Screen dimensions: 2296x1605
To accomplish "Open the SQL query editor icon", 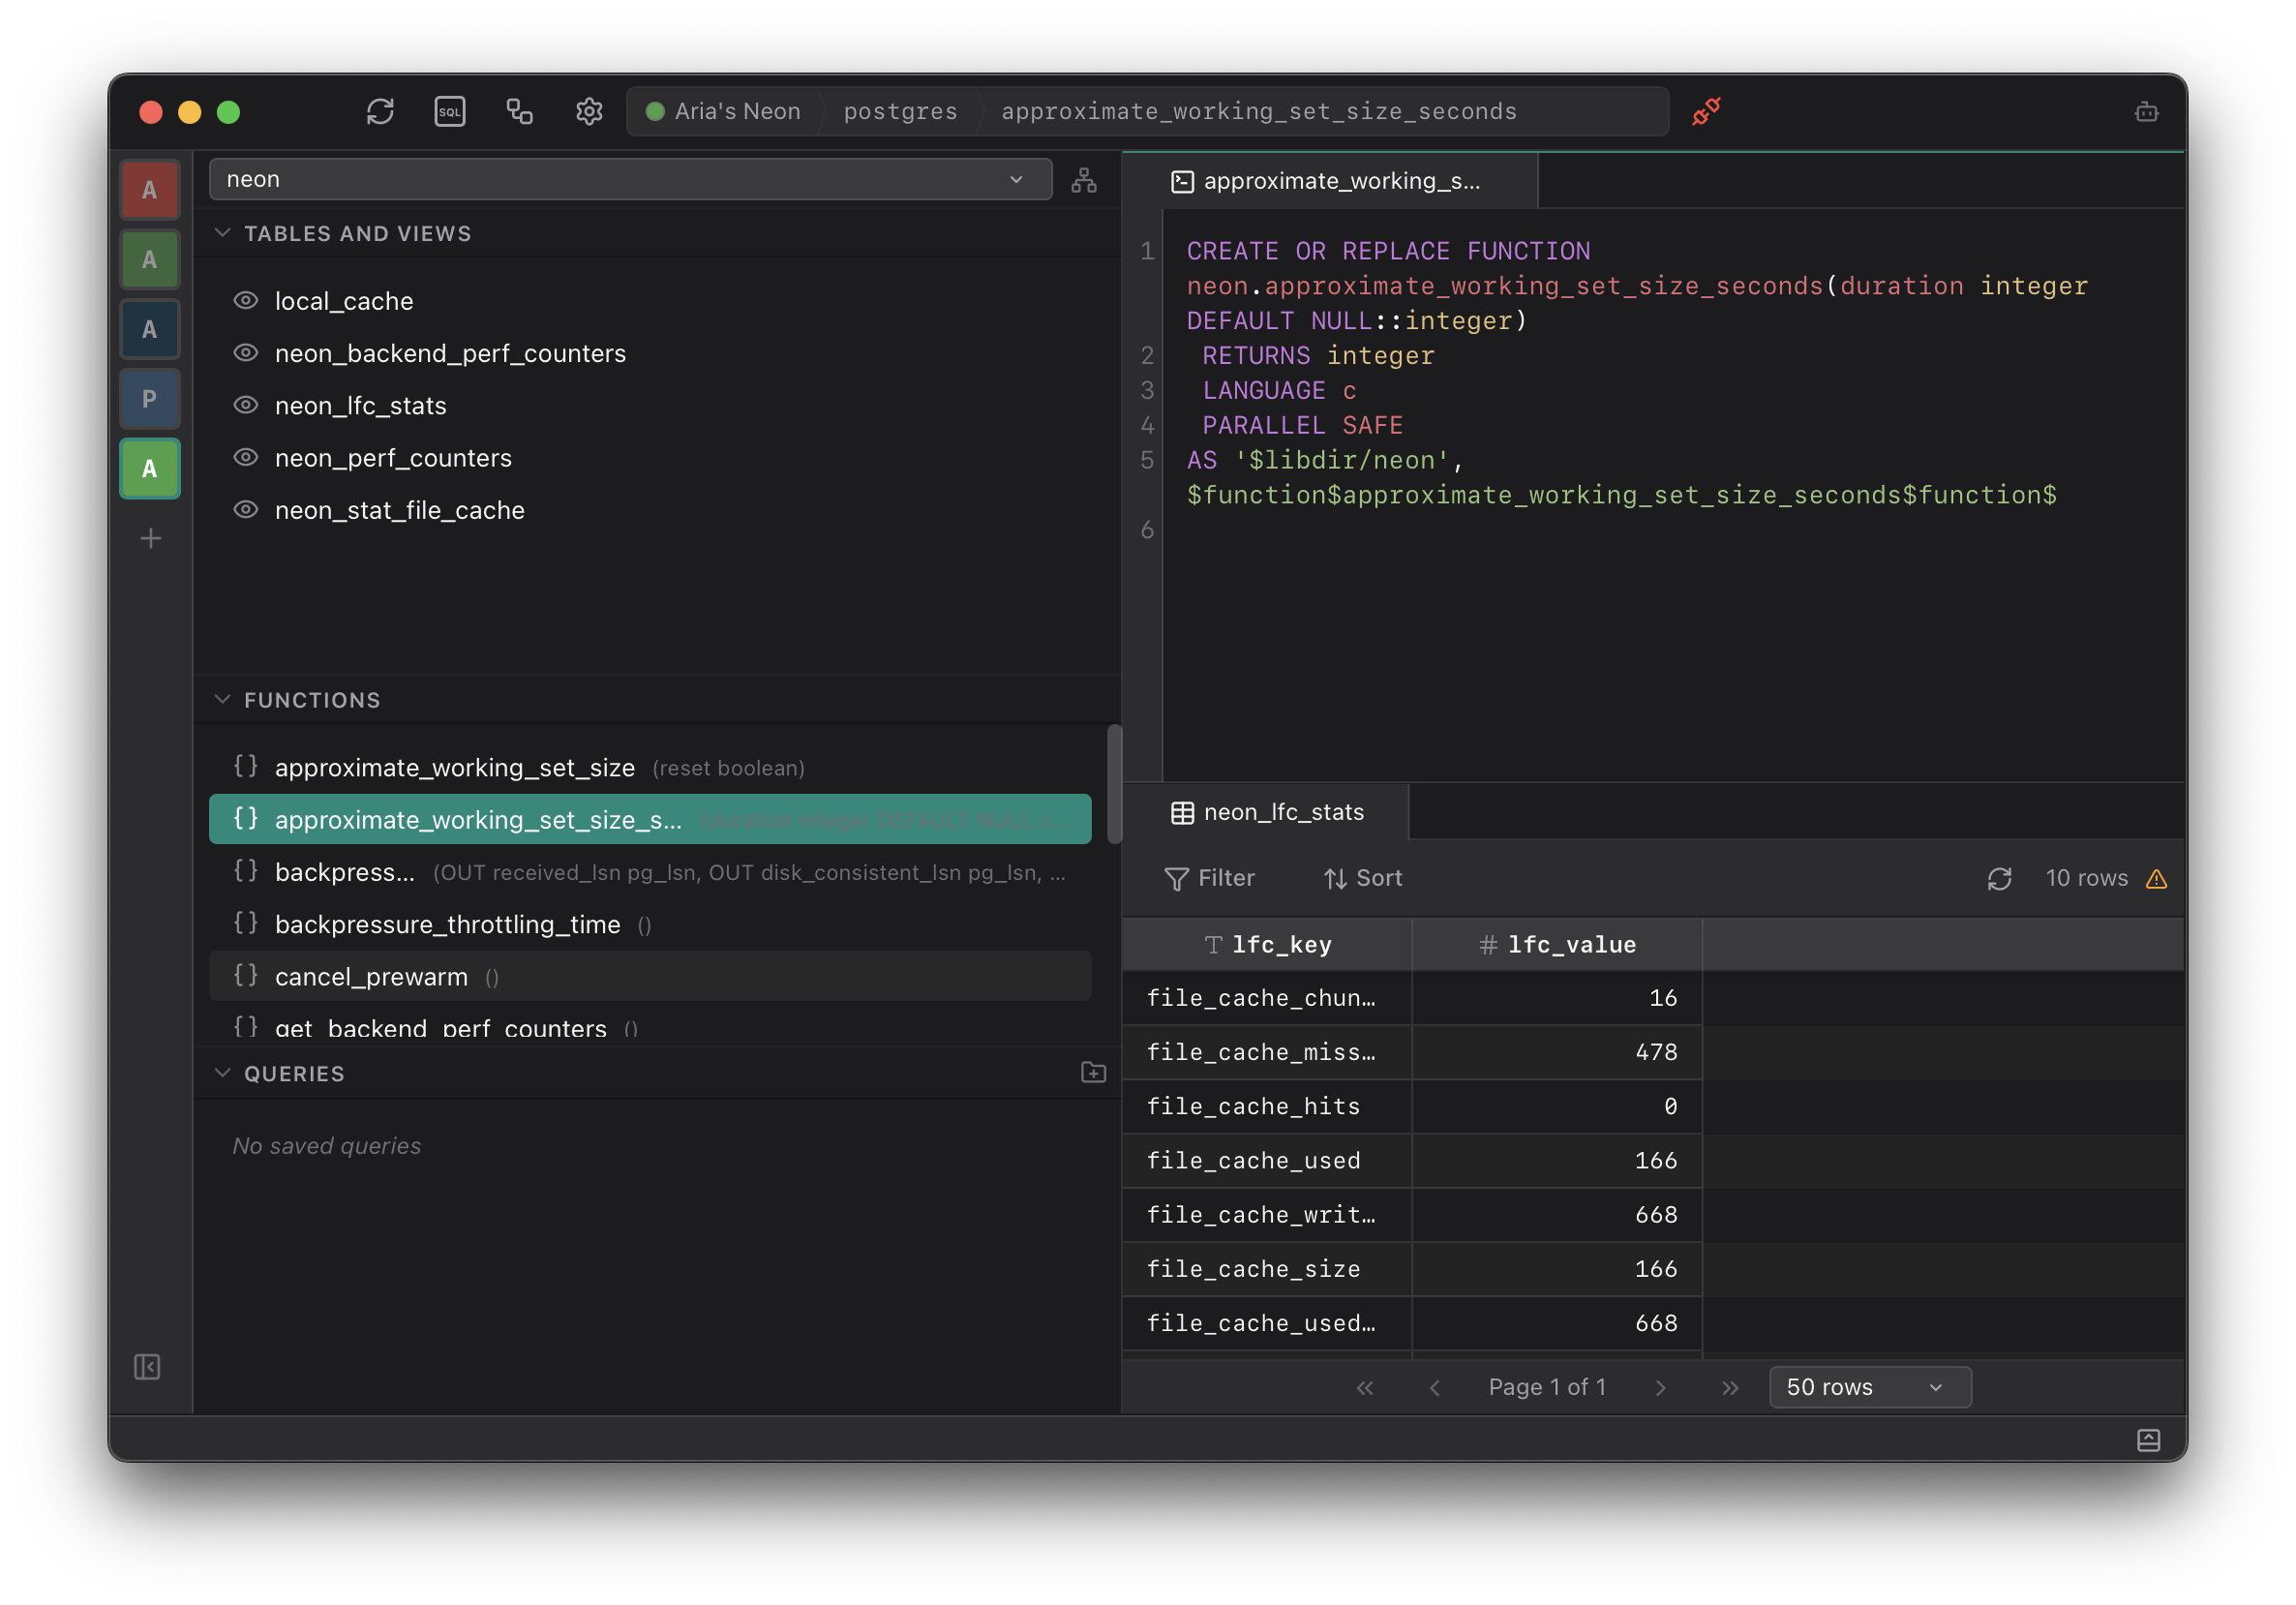I will (x=450, y=111).
